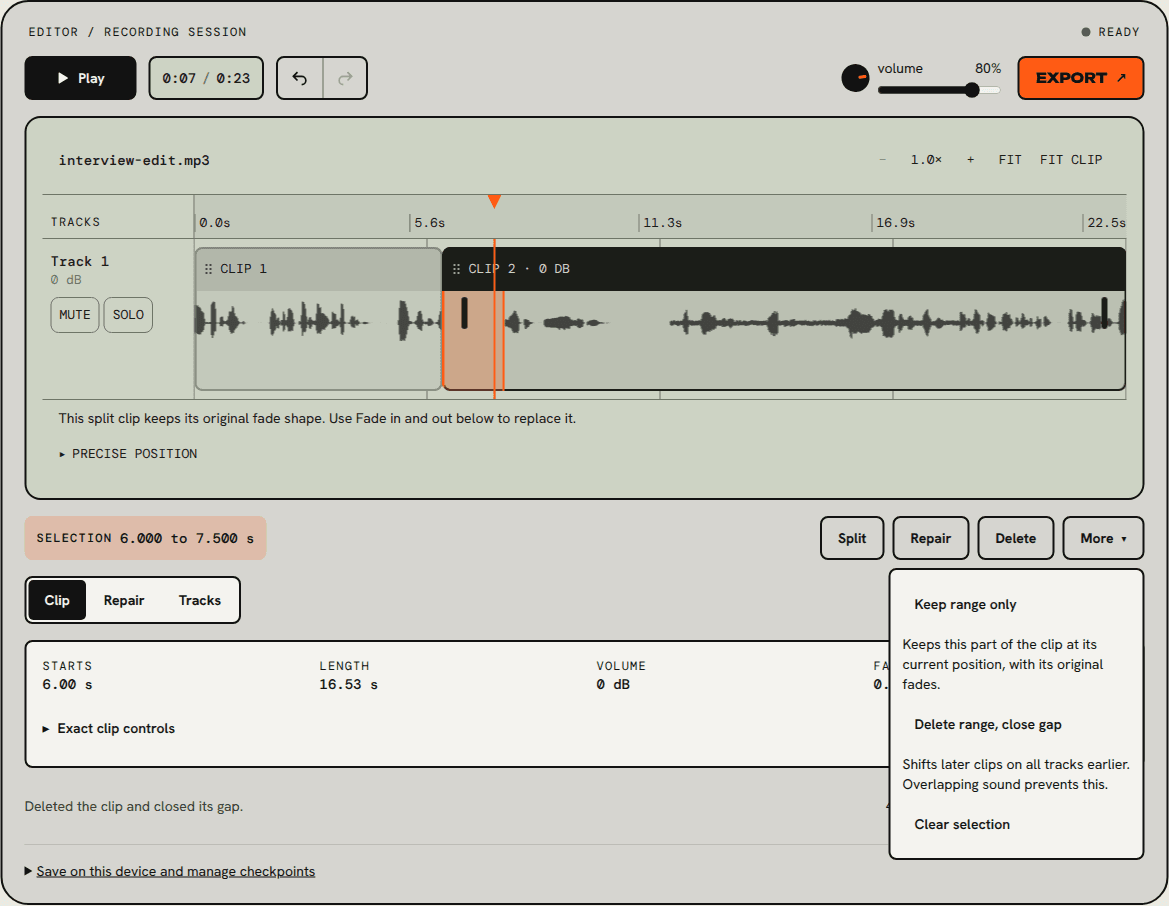1169x906 pixels.
Task: Click the 80% volume value
Action: point(988,69)
